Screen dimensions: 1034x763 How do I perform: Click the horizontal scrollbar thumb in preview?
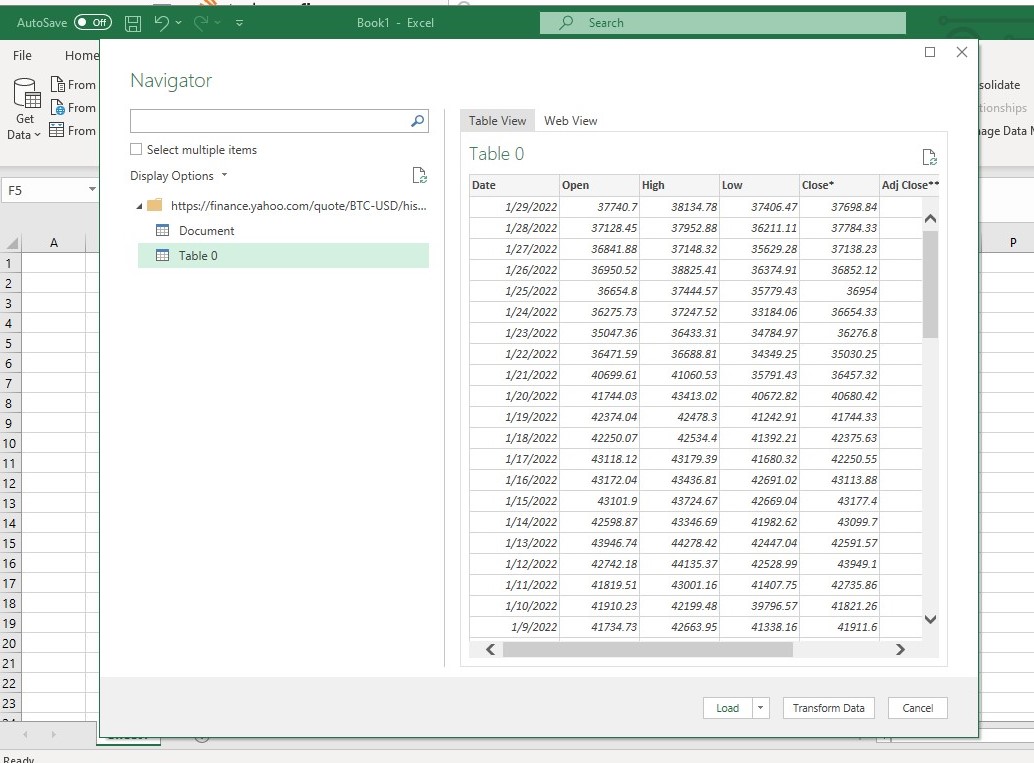tap(648, 650)
